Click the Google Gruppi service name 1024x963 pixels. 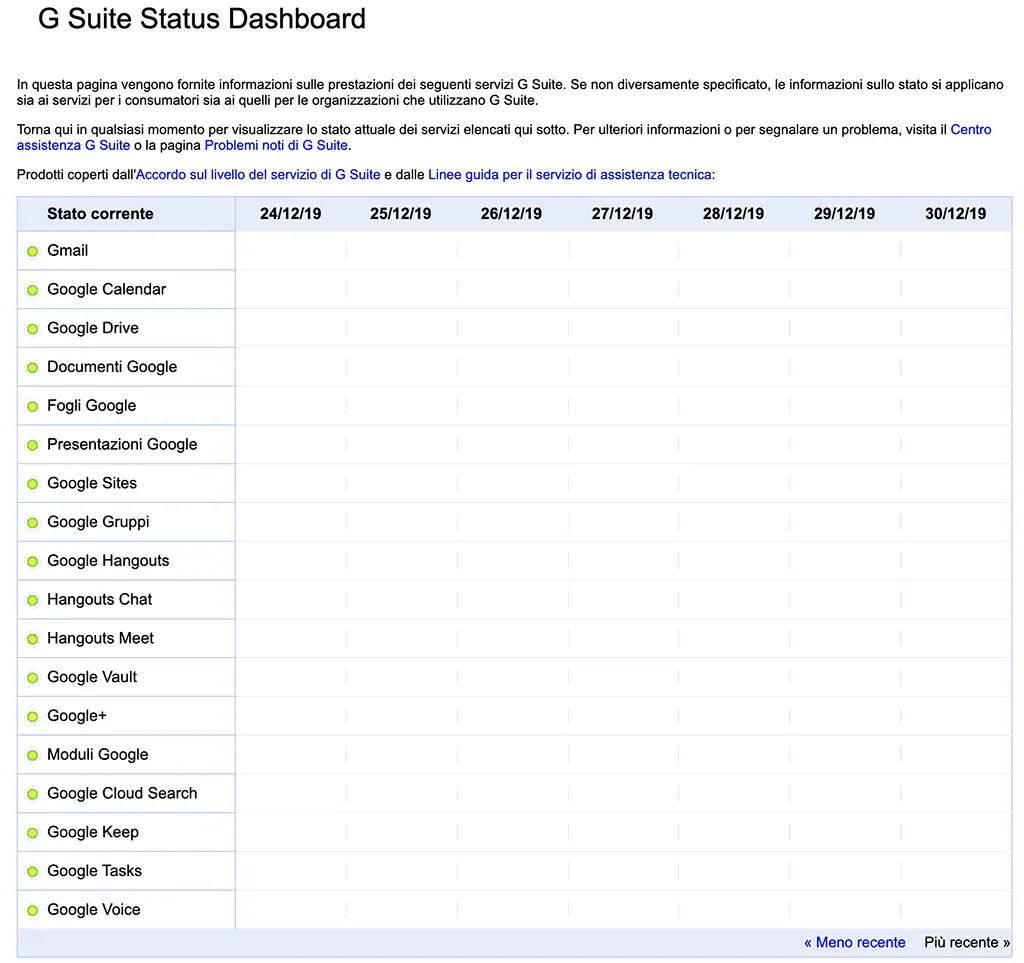(x=98, y=522)
